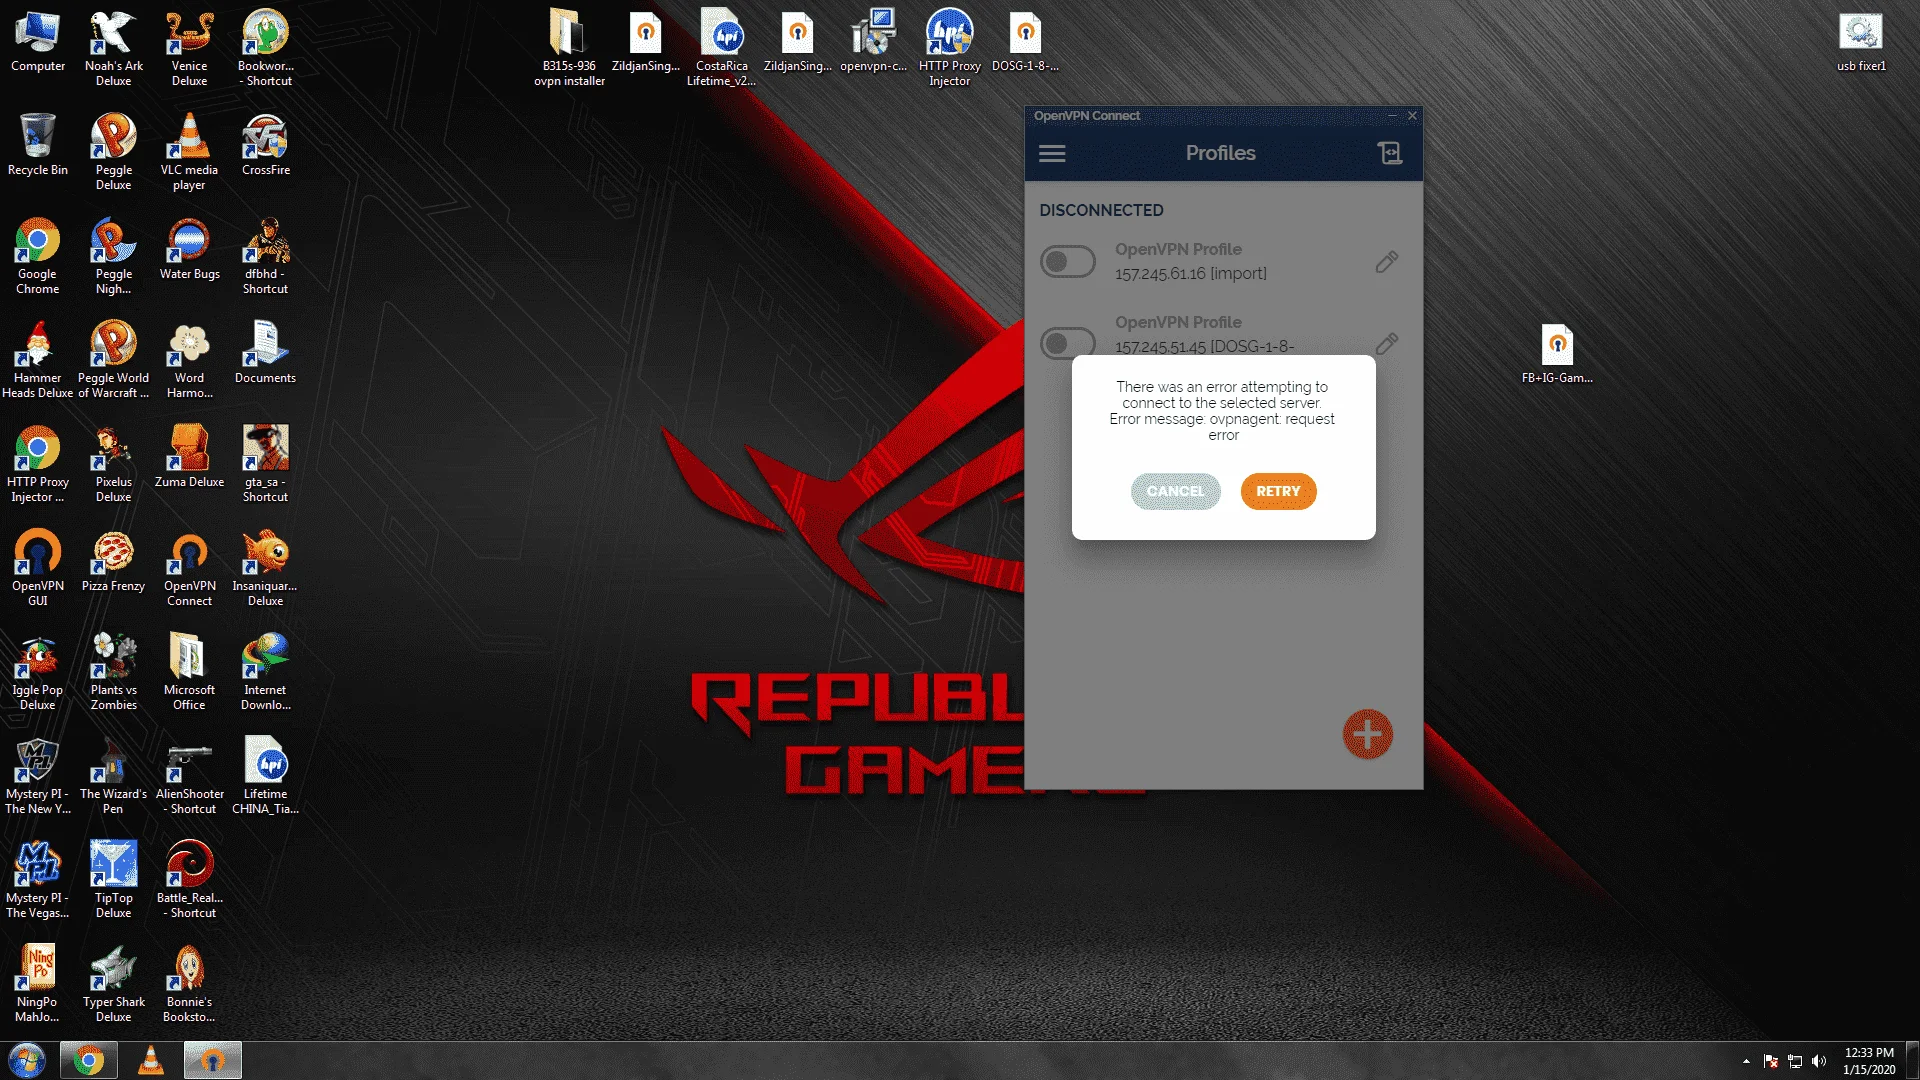Open Chrome from the taskbar

[88, 1061]
